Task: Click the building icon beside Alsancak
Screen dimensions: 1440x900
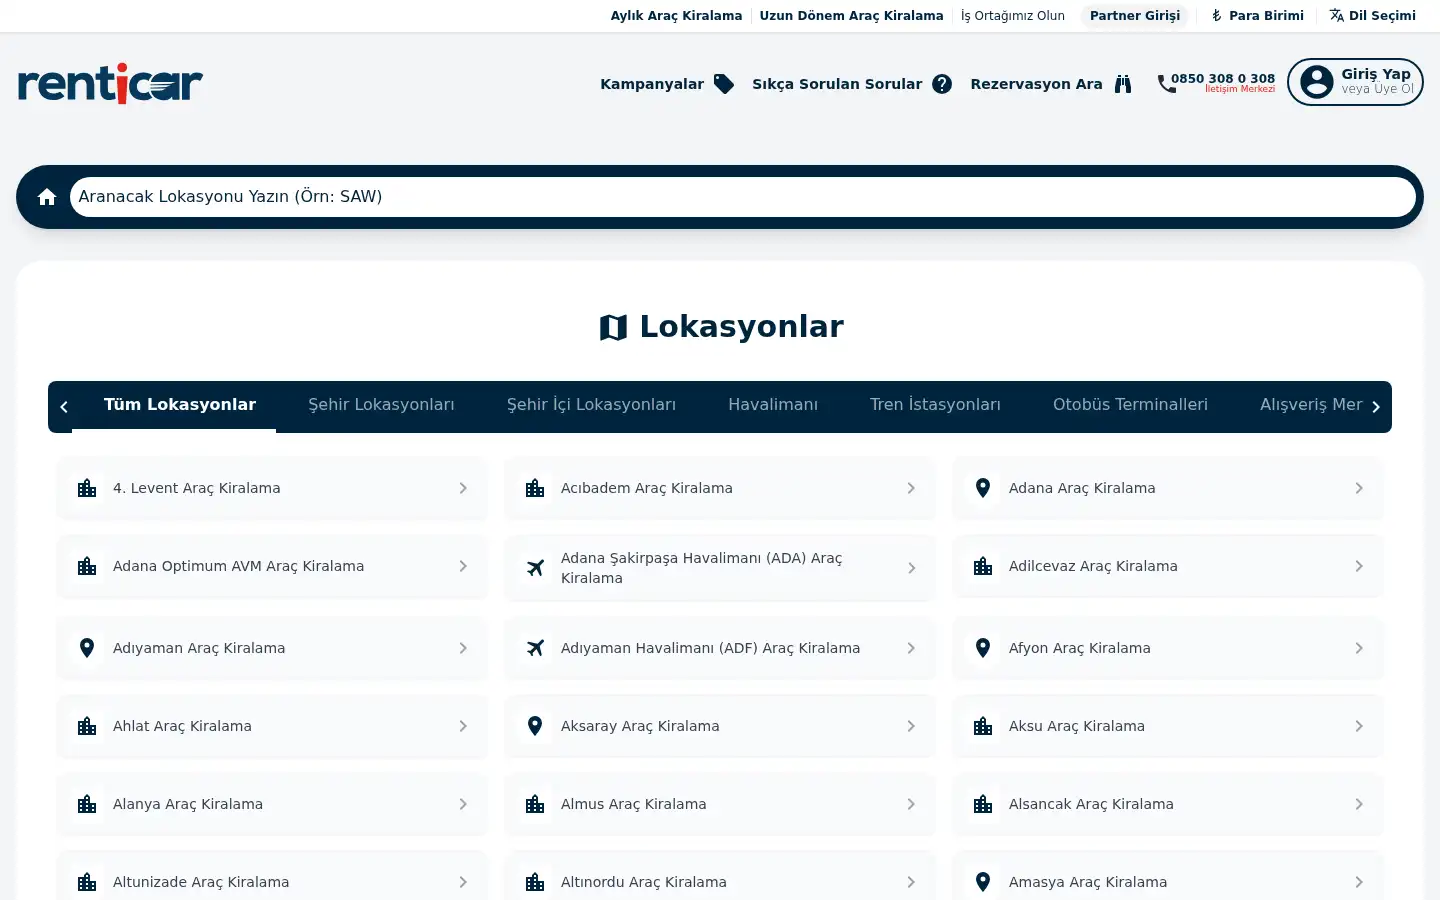Action: 983,804
